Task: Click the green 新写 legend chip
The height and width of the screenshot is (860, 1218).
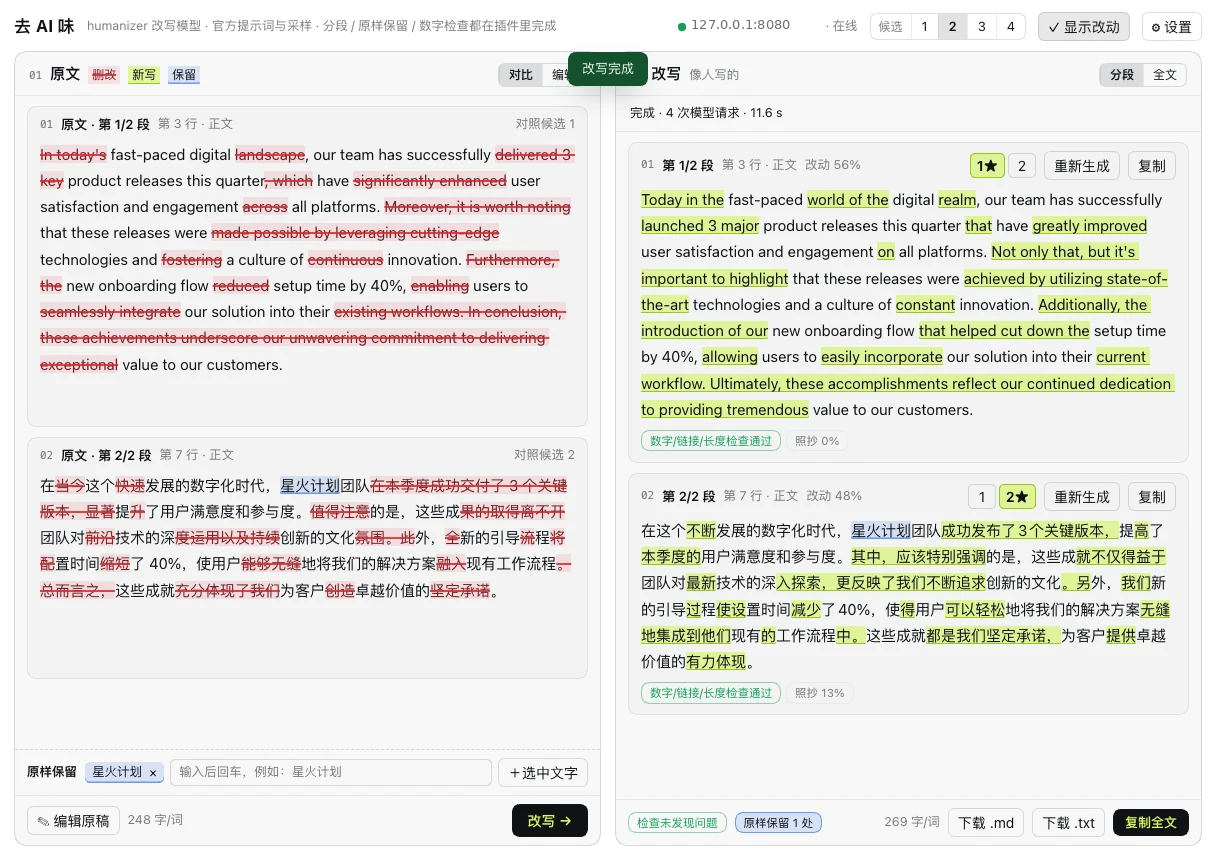Action: [x=144, y=75]
